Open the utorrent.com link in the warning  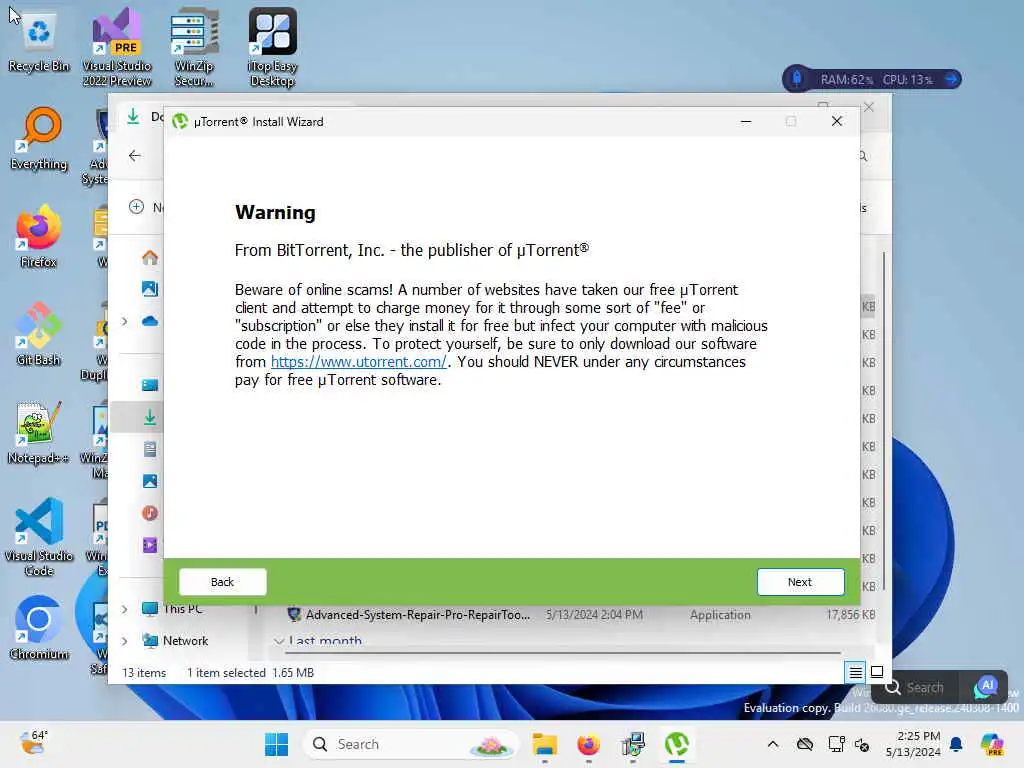pyautogui.click(x=359, y=362)
